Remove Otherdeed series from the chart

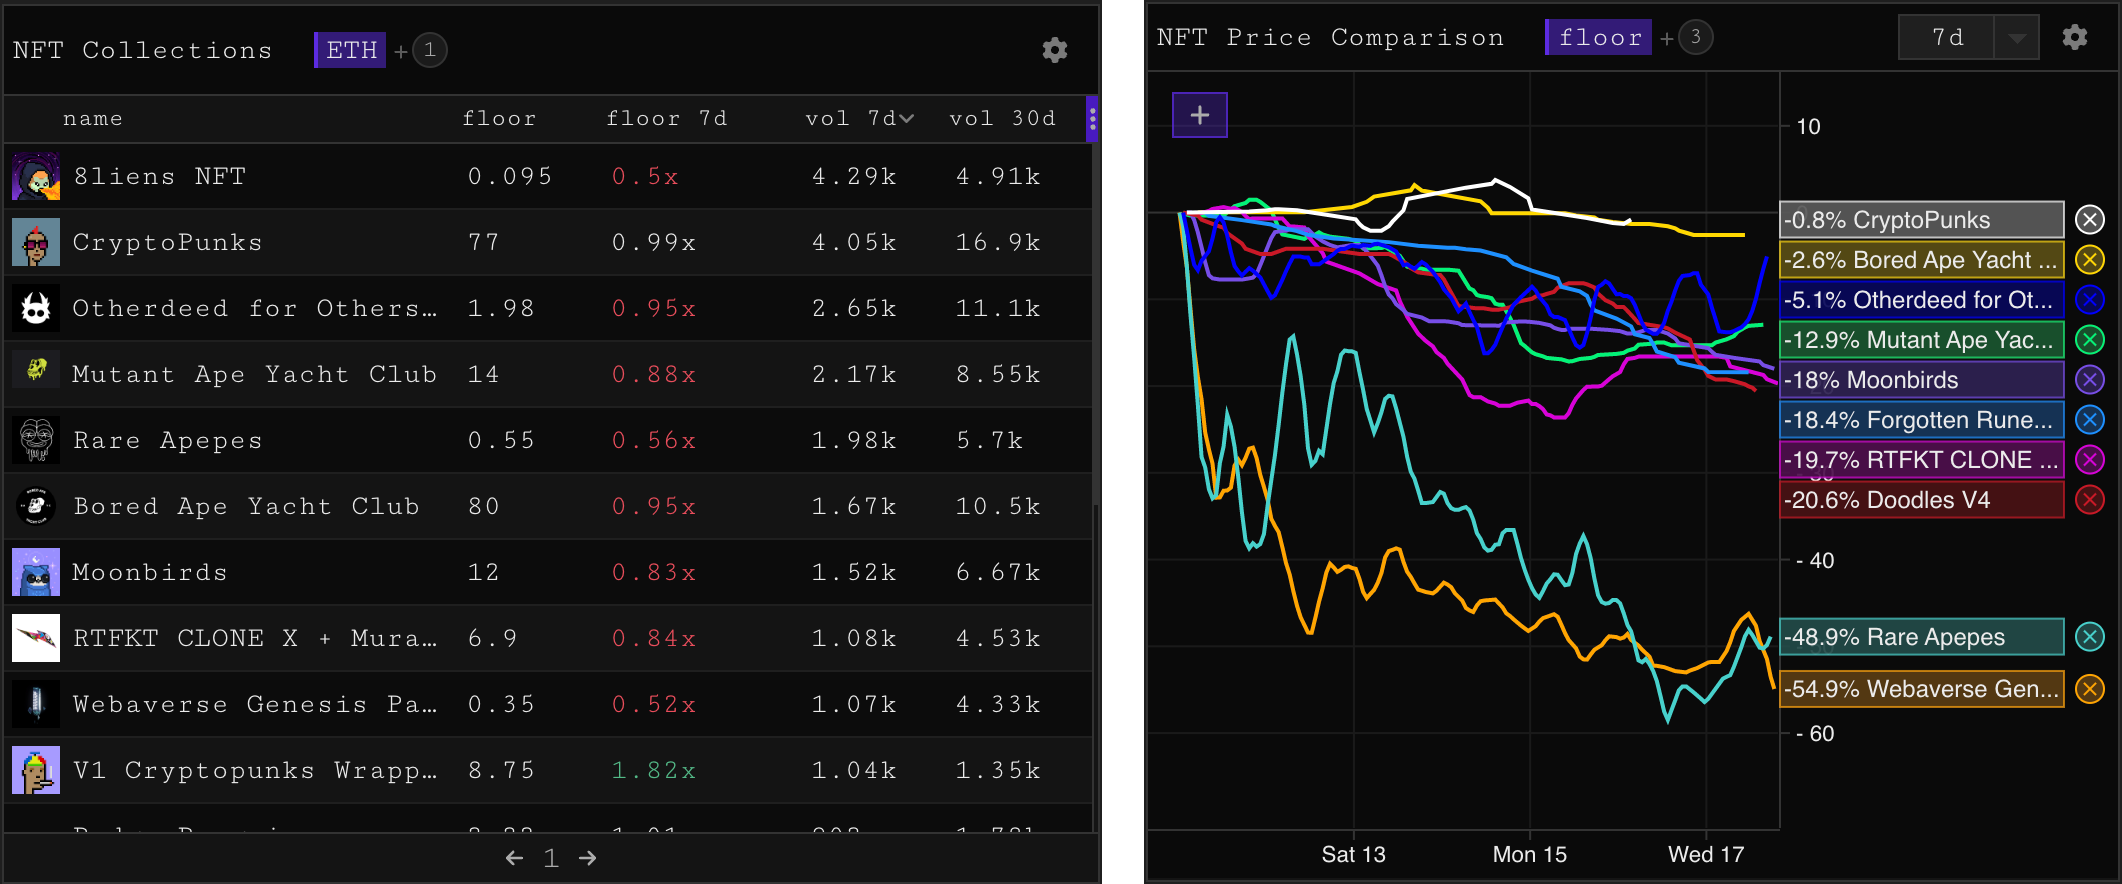2089,300
